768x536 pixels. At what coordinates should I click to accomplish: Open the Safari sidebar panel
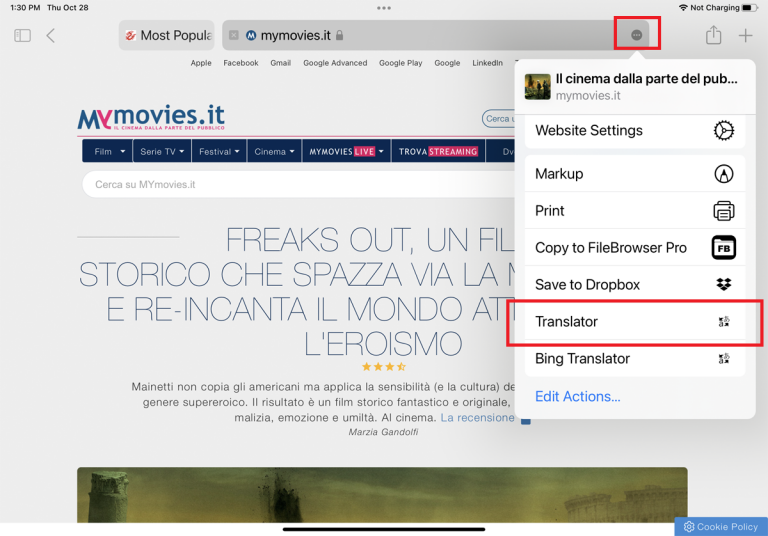(x=22, y=36)
